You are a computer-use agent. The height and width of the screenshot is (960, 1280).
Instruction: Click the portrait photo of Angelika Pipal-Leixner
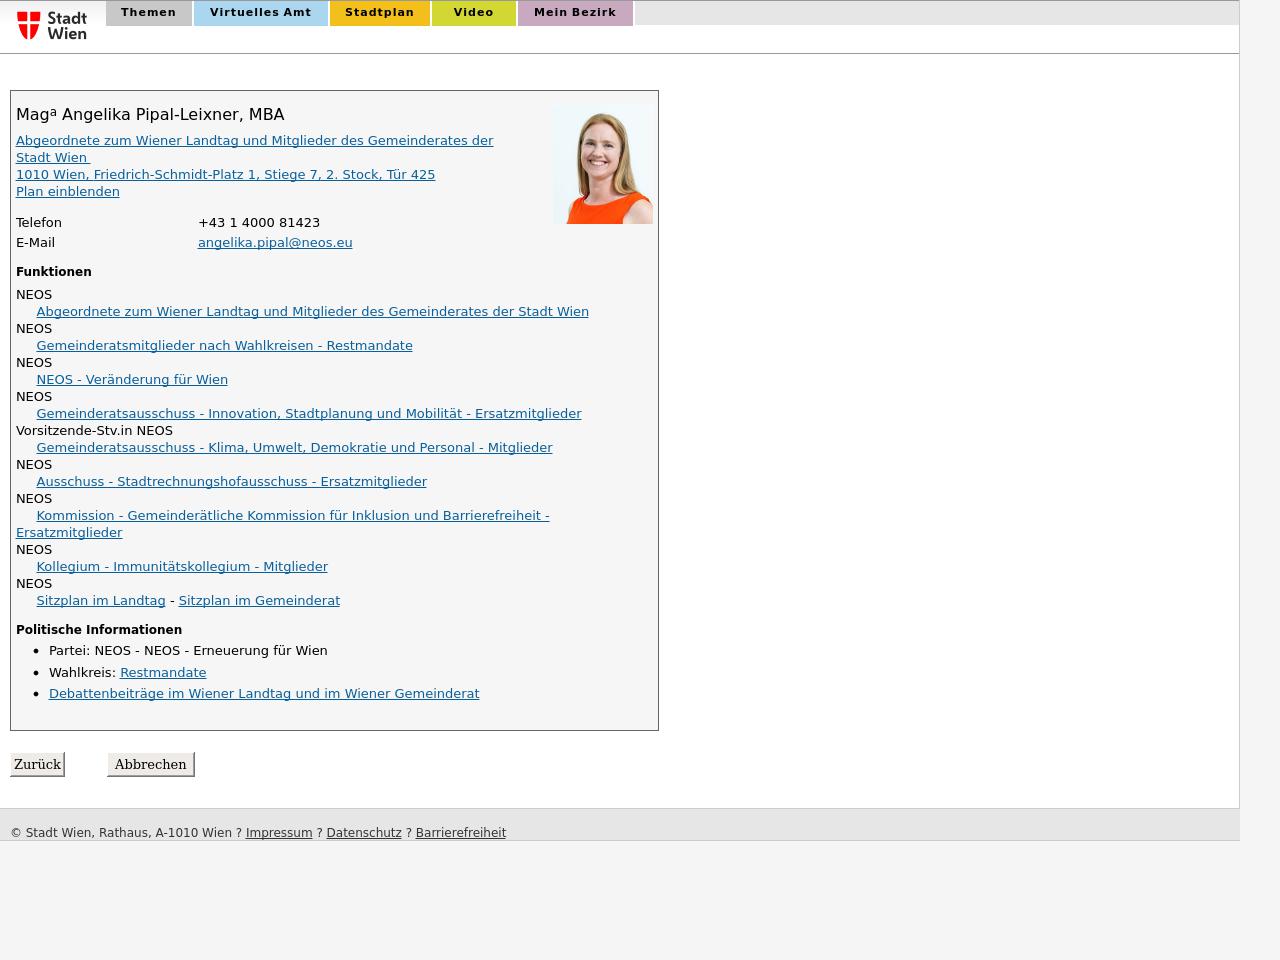pos(603,165)
